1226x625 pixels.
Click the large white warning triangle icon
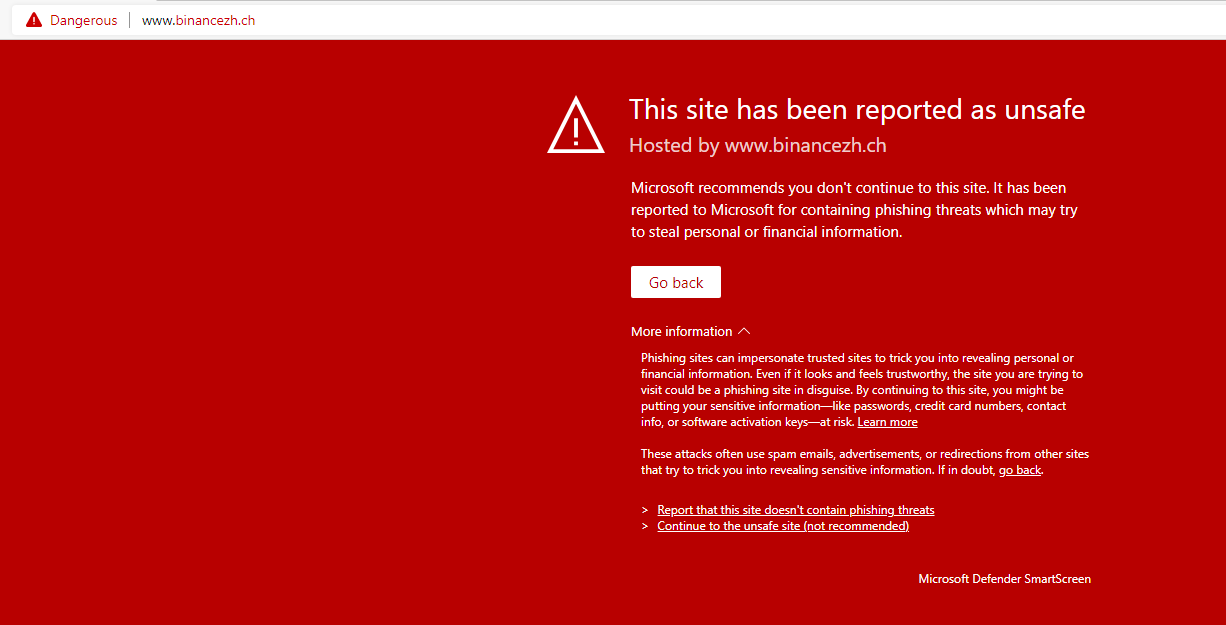tap(576, 125)
